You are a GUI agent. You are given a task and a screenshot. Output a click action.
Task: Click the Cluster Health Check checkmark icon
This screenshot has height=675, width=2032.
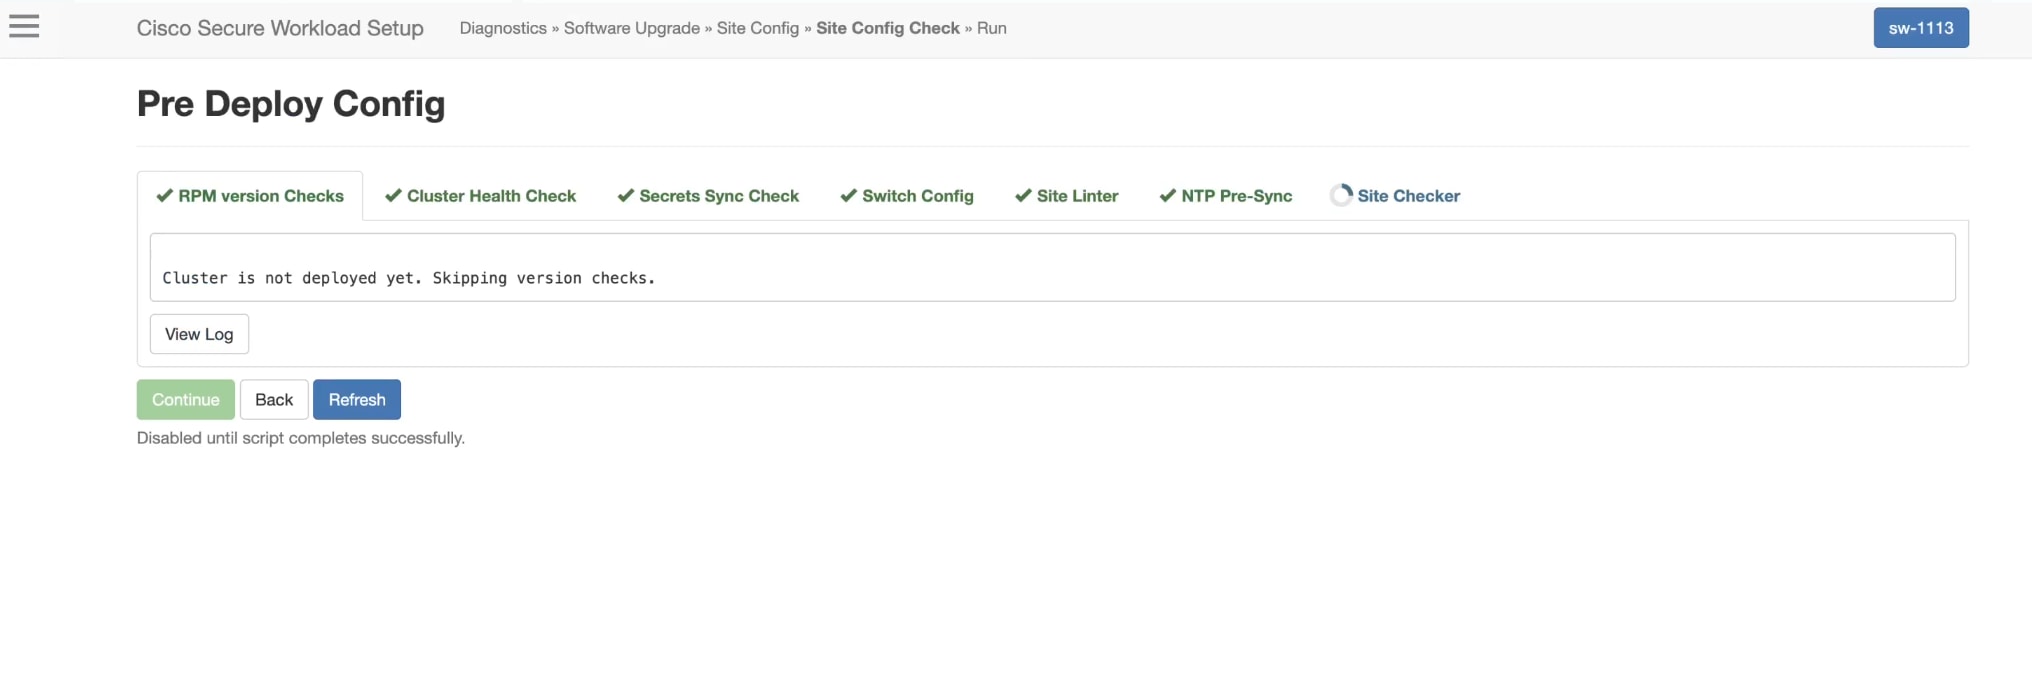coord(393,196)
